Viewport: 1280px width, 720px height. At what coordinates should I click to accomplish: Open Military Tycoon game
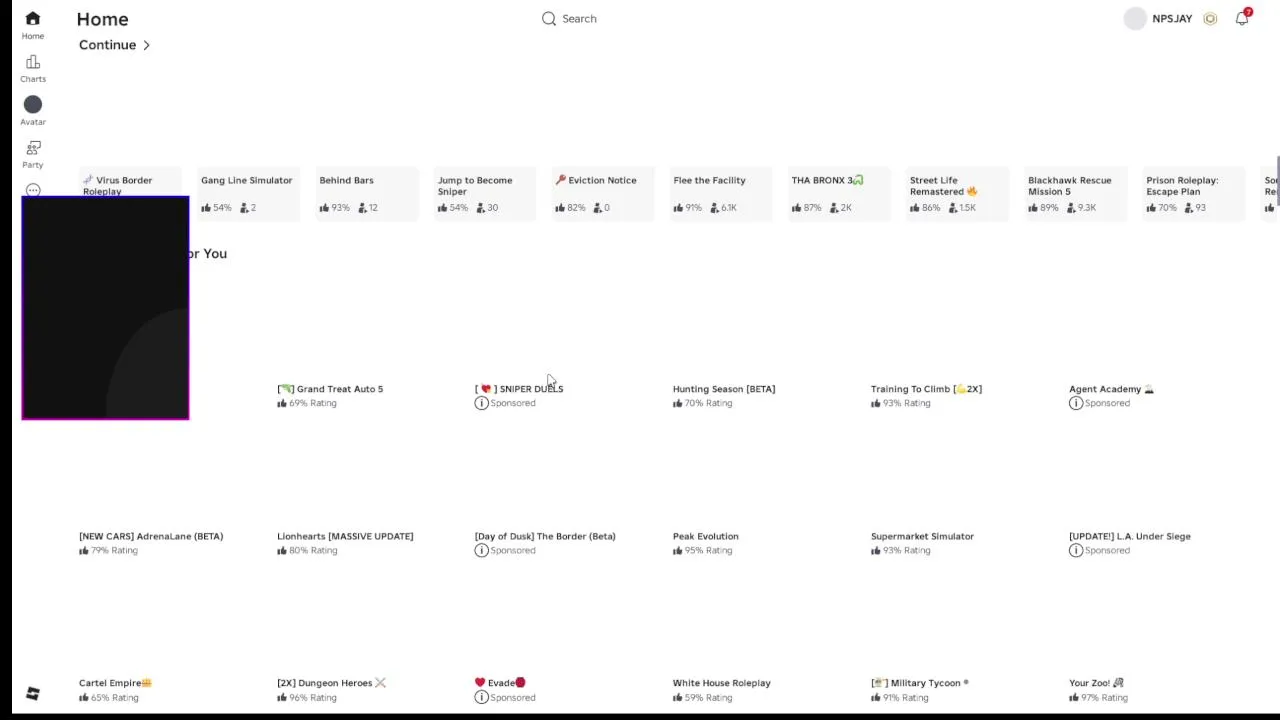point(920,683)
